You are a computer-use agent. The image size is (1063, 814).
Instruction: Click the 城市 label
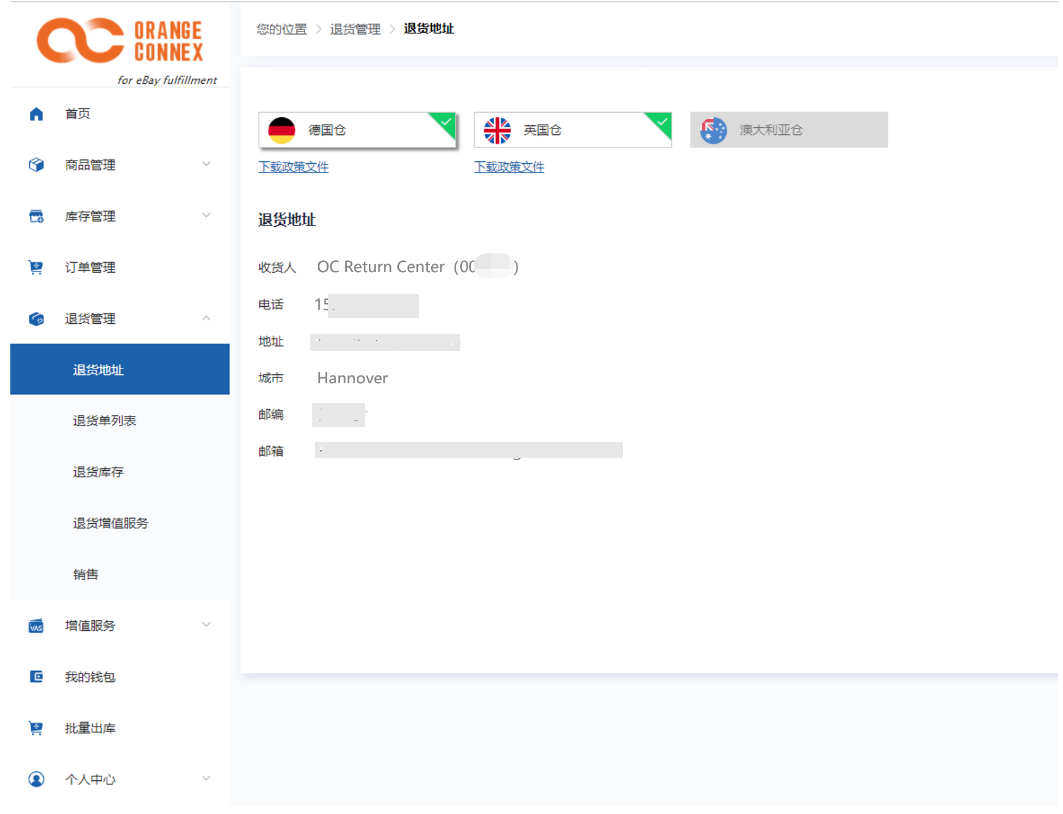[270, 378]
